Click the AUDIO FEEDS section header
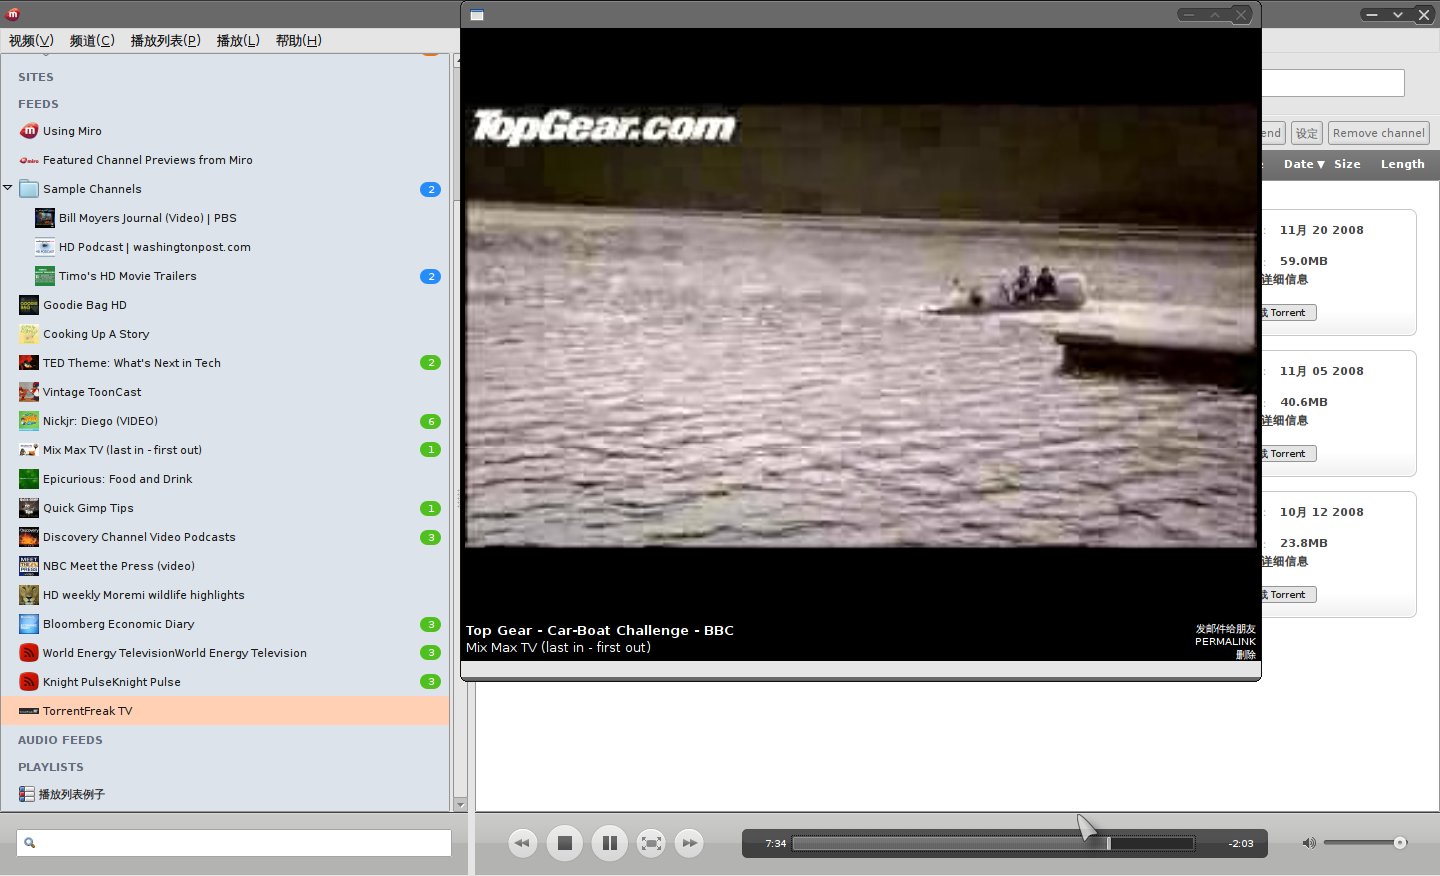This screenshot has height=876, width=1440. click(60, 740)
